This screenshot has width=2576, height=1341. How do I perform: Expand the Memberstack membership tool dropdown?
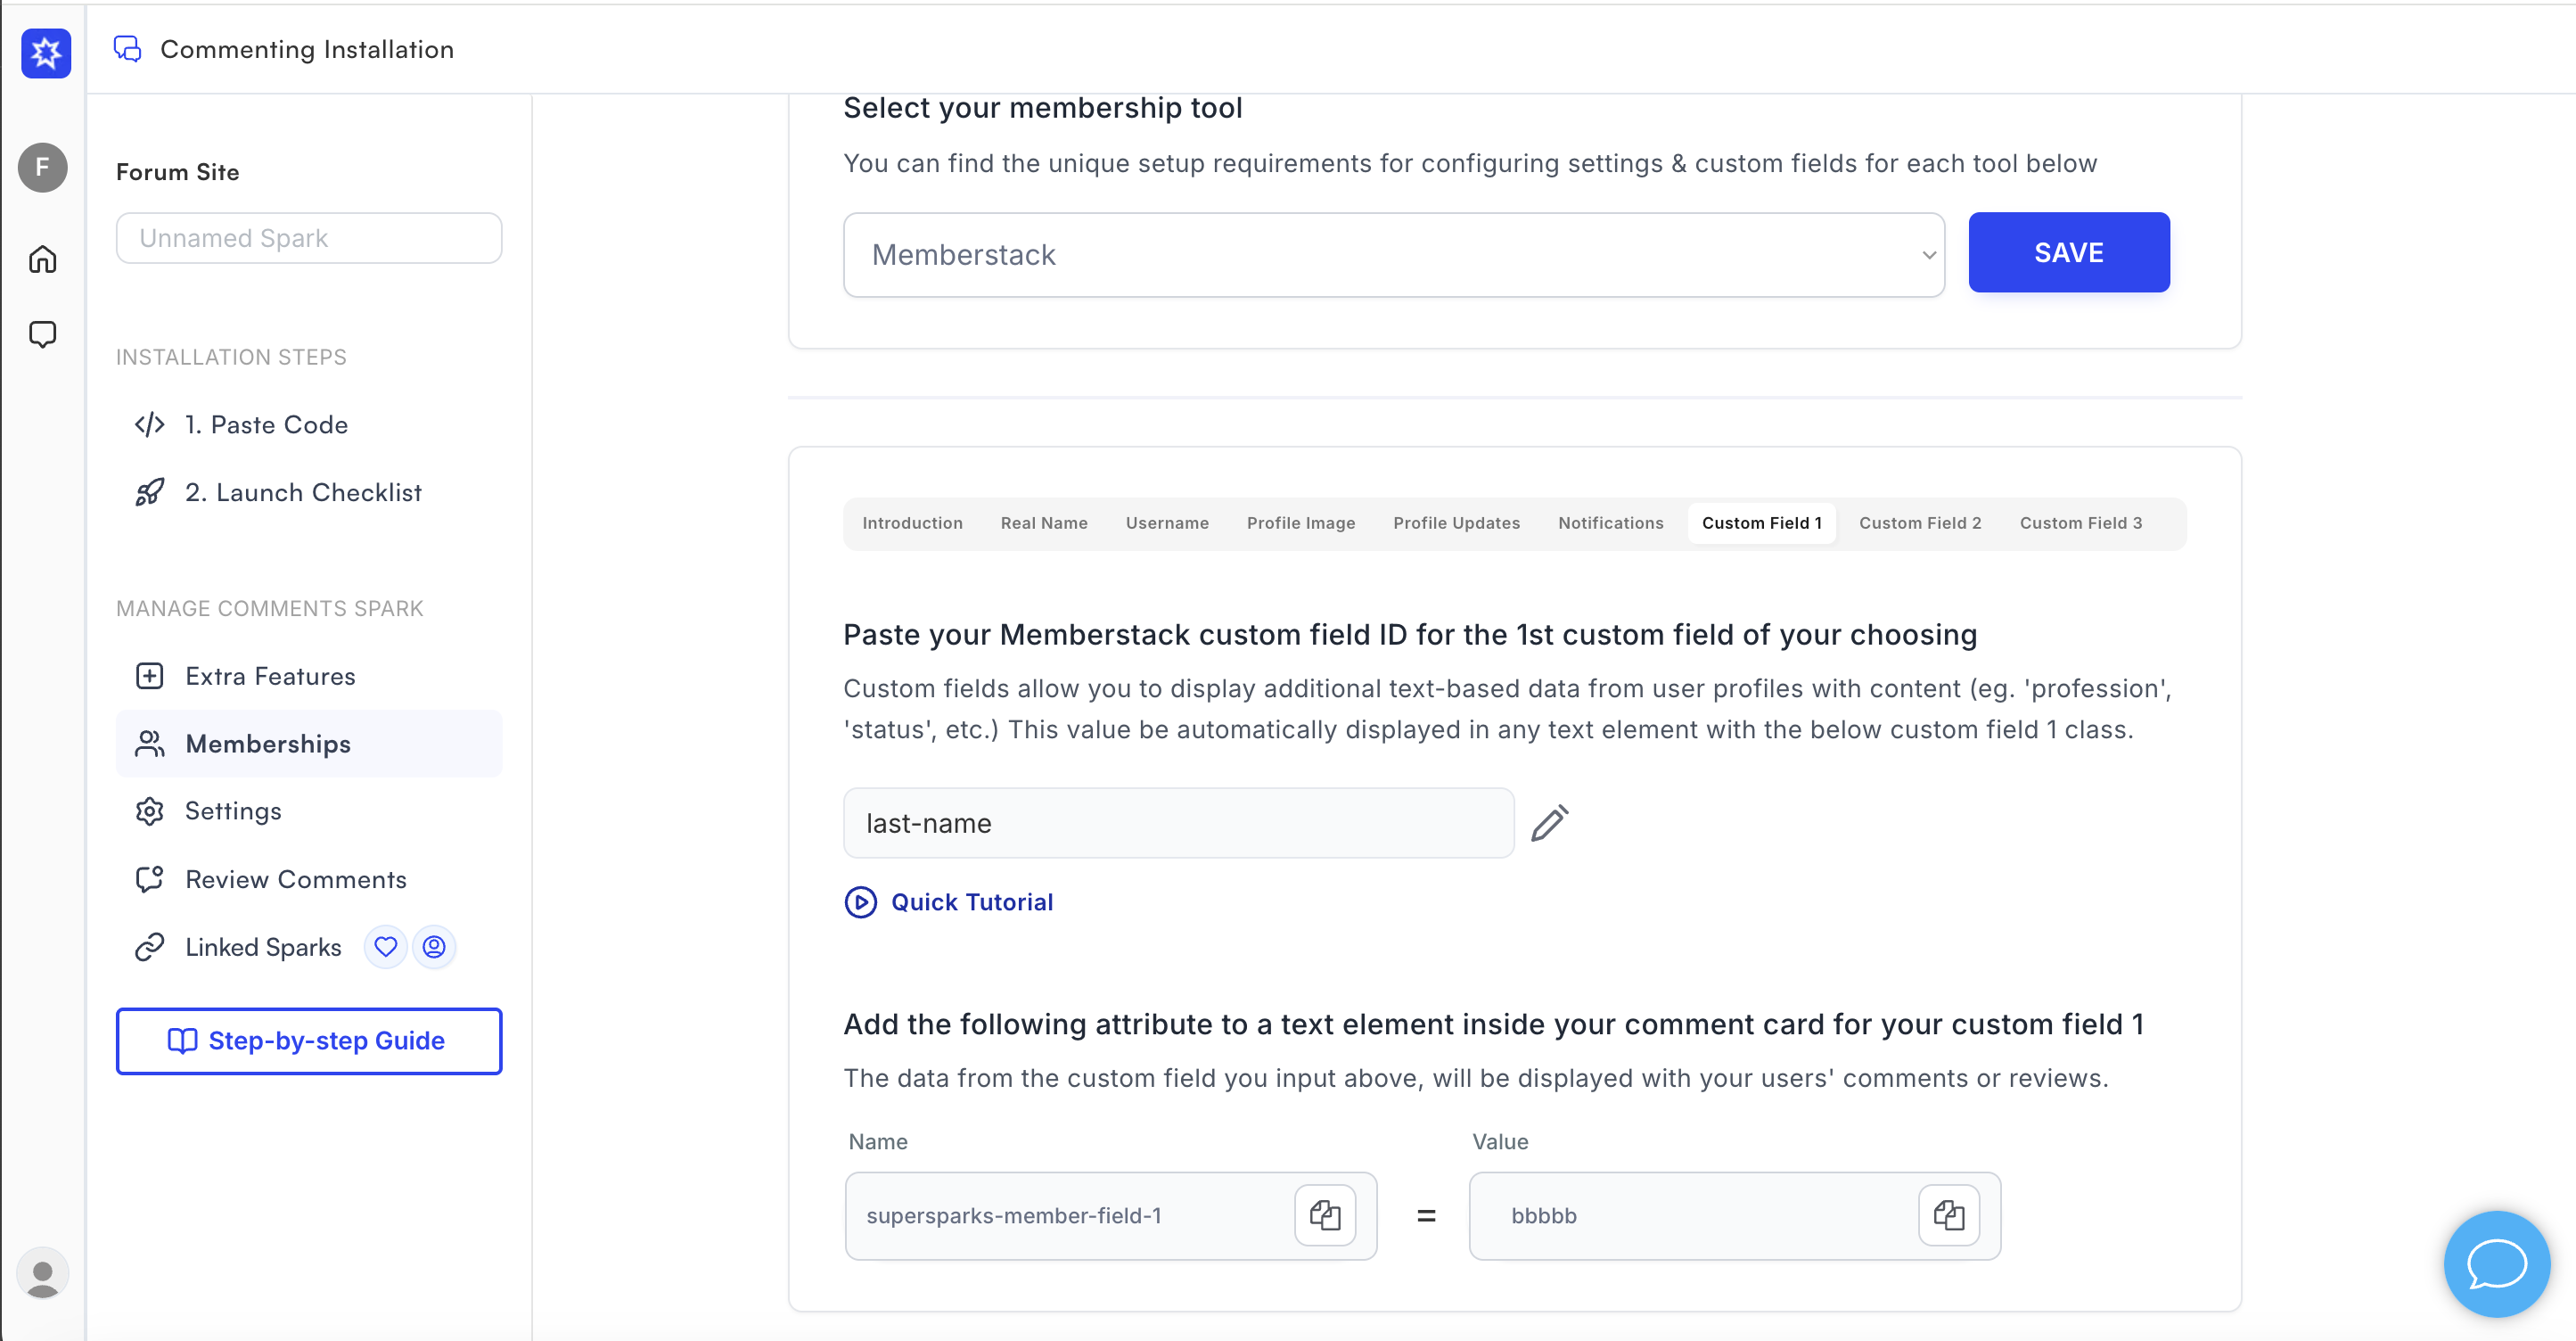coord(1393,254)
